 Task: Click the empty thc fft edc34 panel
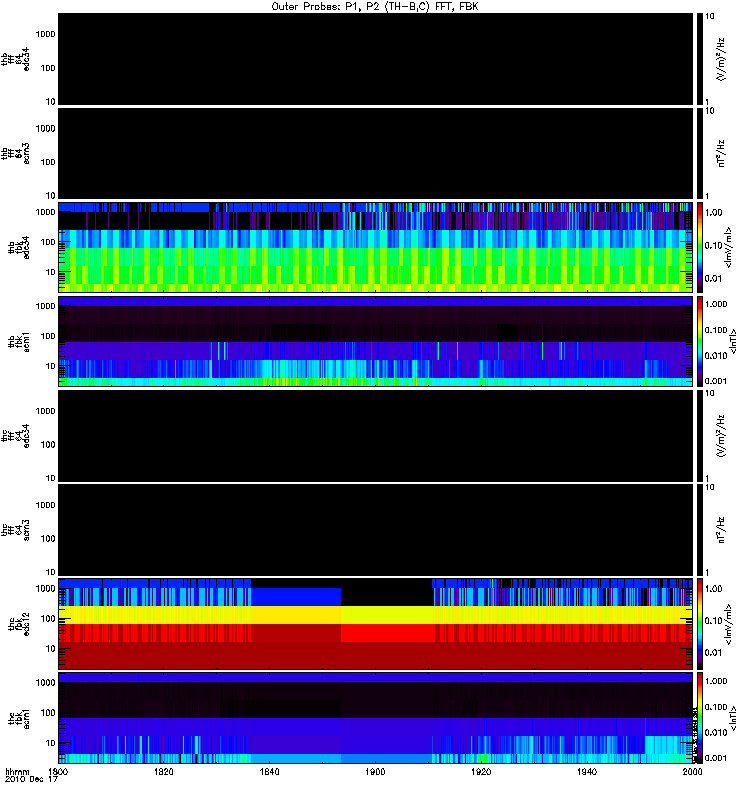pyautogui.click(x=376, y=436)
